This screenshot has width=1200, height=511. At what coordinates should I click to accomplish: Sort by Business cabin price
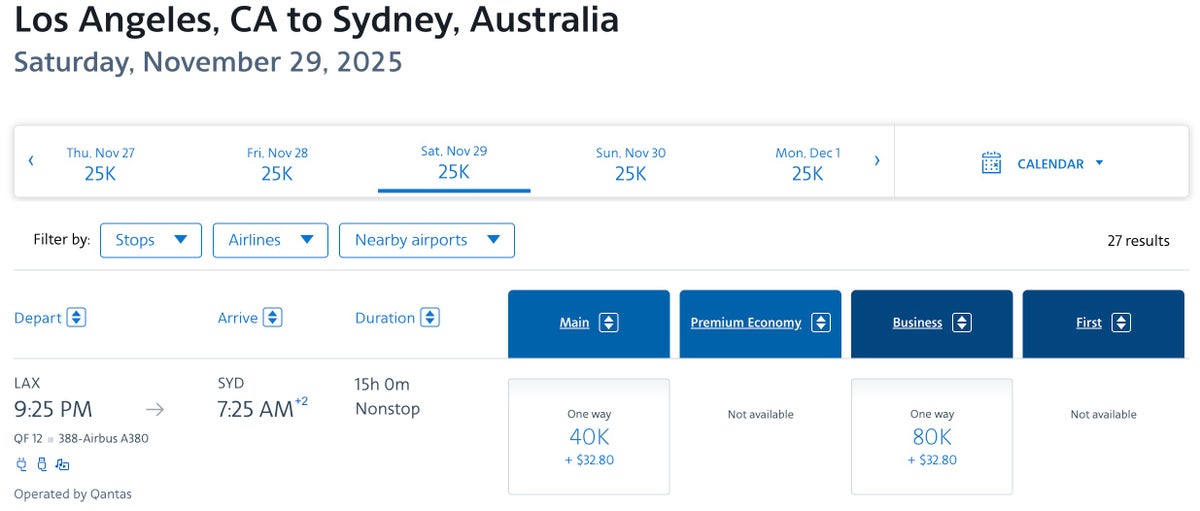[961, 323]
